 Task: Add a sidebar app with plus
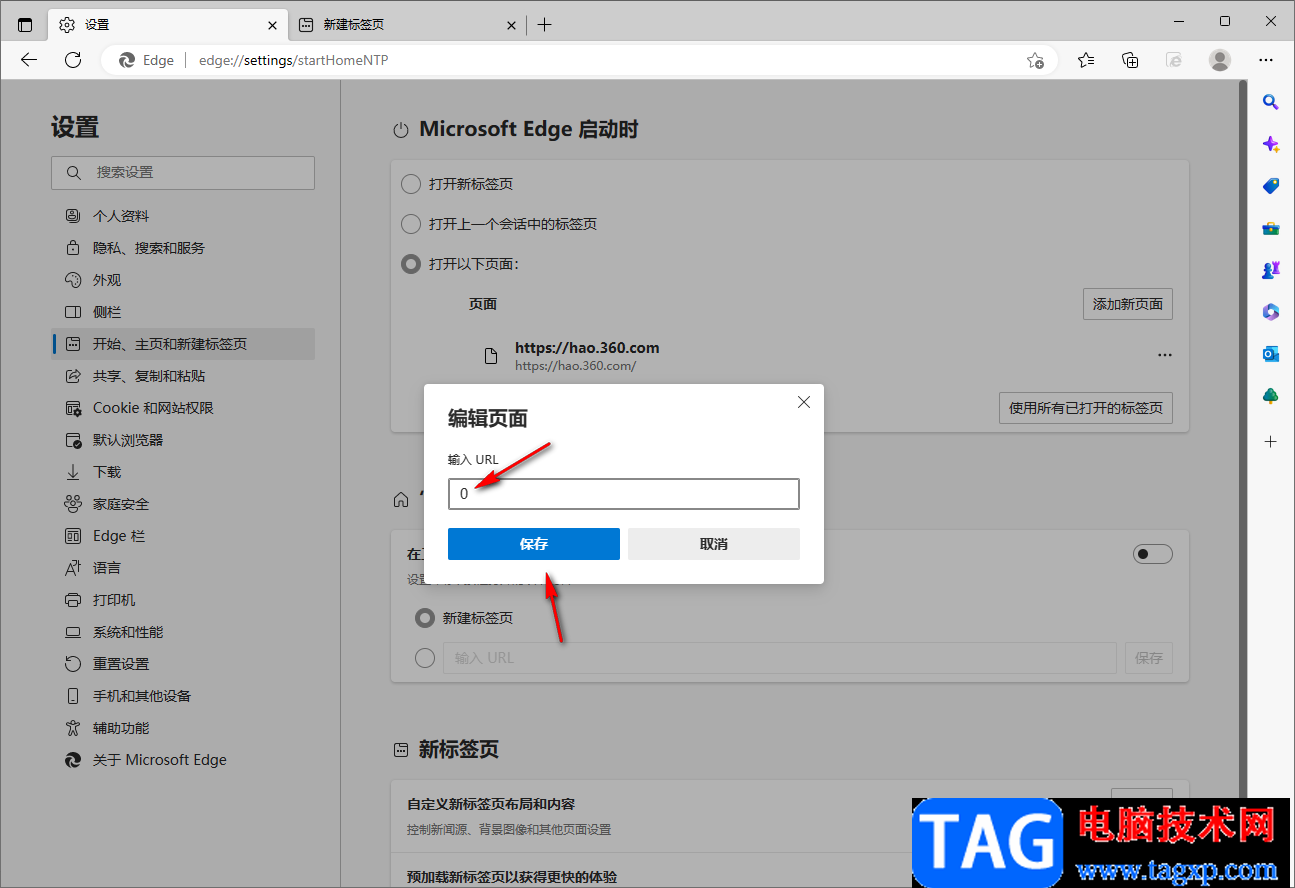pyautogui.click(x=1271, y=441)
